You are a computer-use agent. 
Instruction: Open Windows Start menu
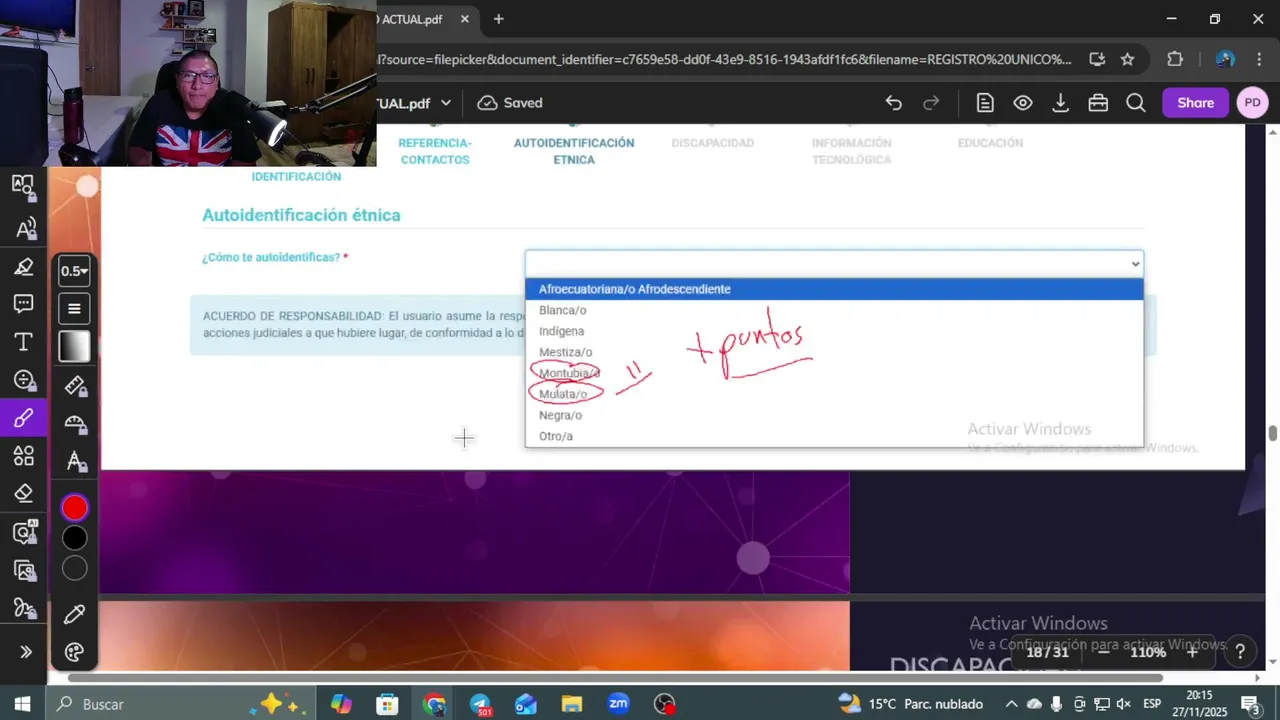pyautogui.click(x=22, y=704)
